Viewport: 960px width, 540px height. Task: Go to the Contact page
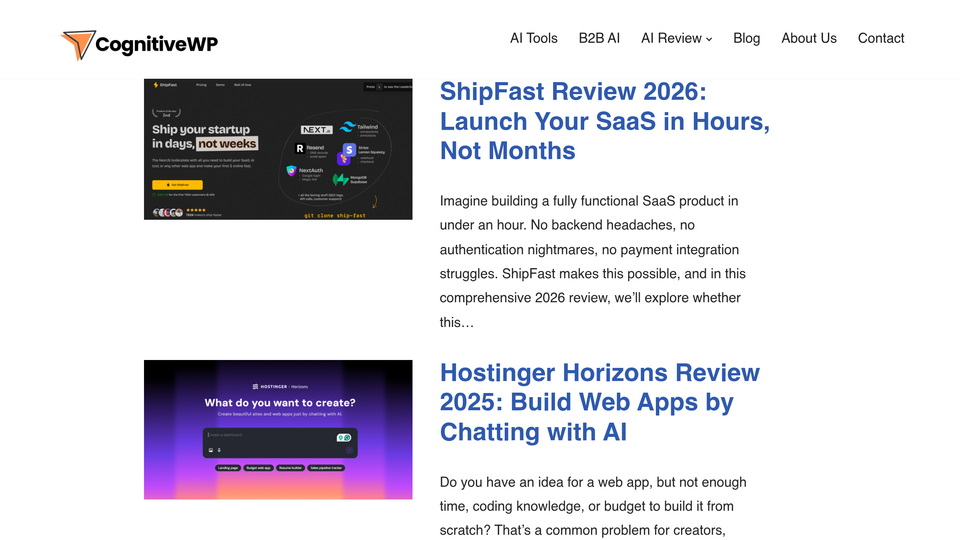click(880, 38)
